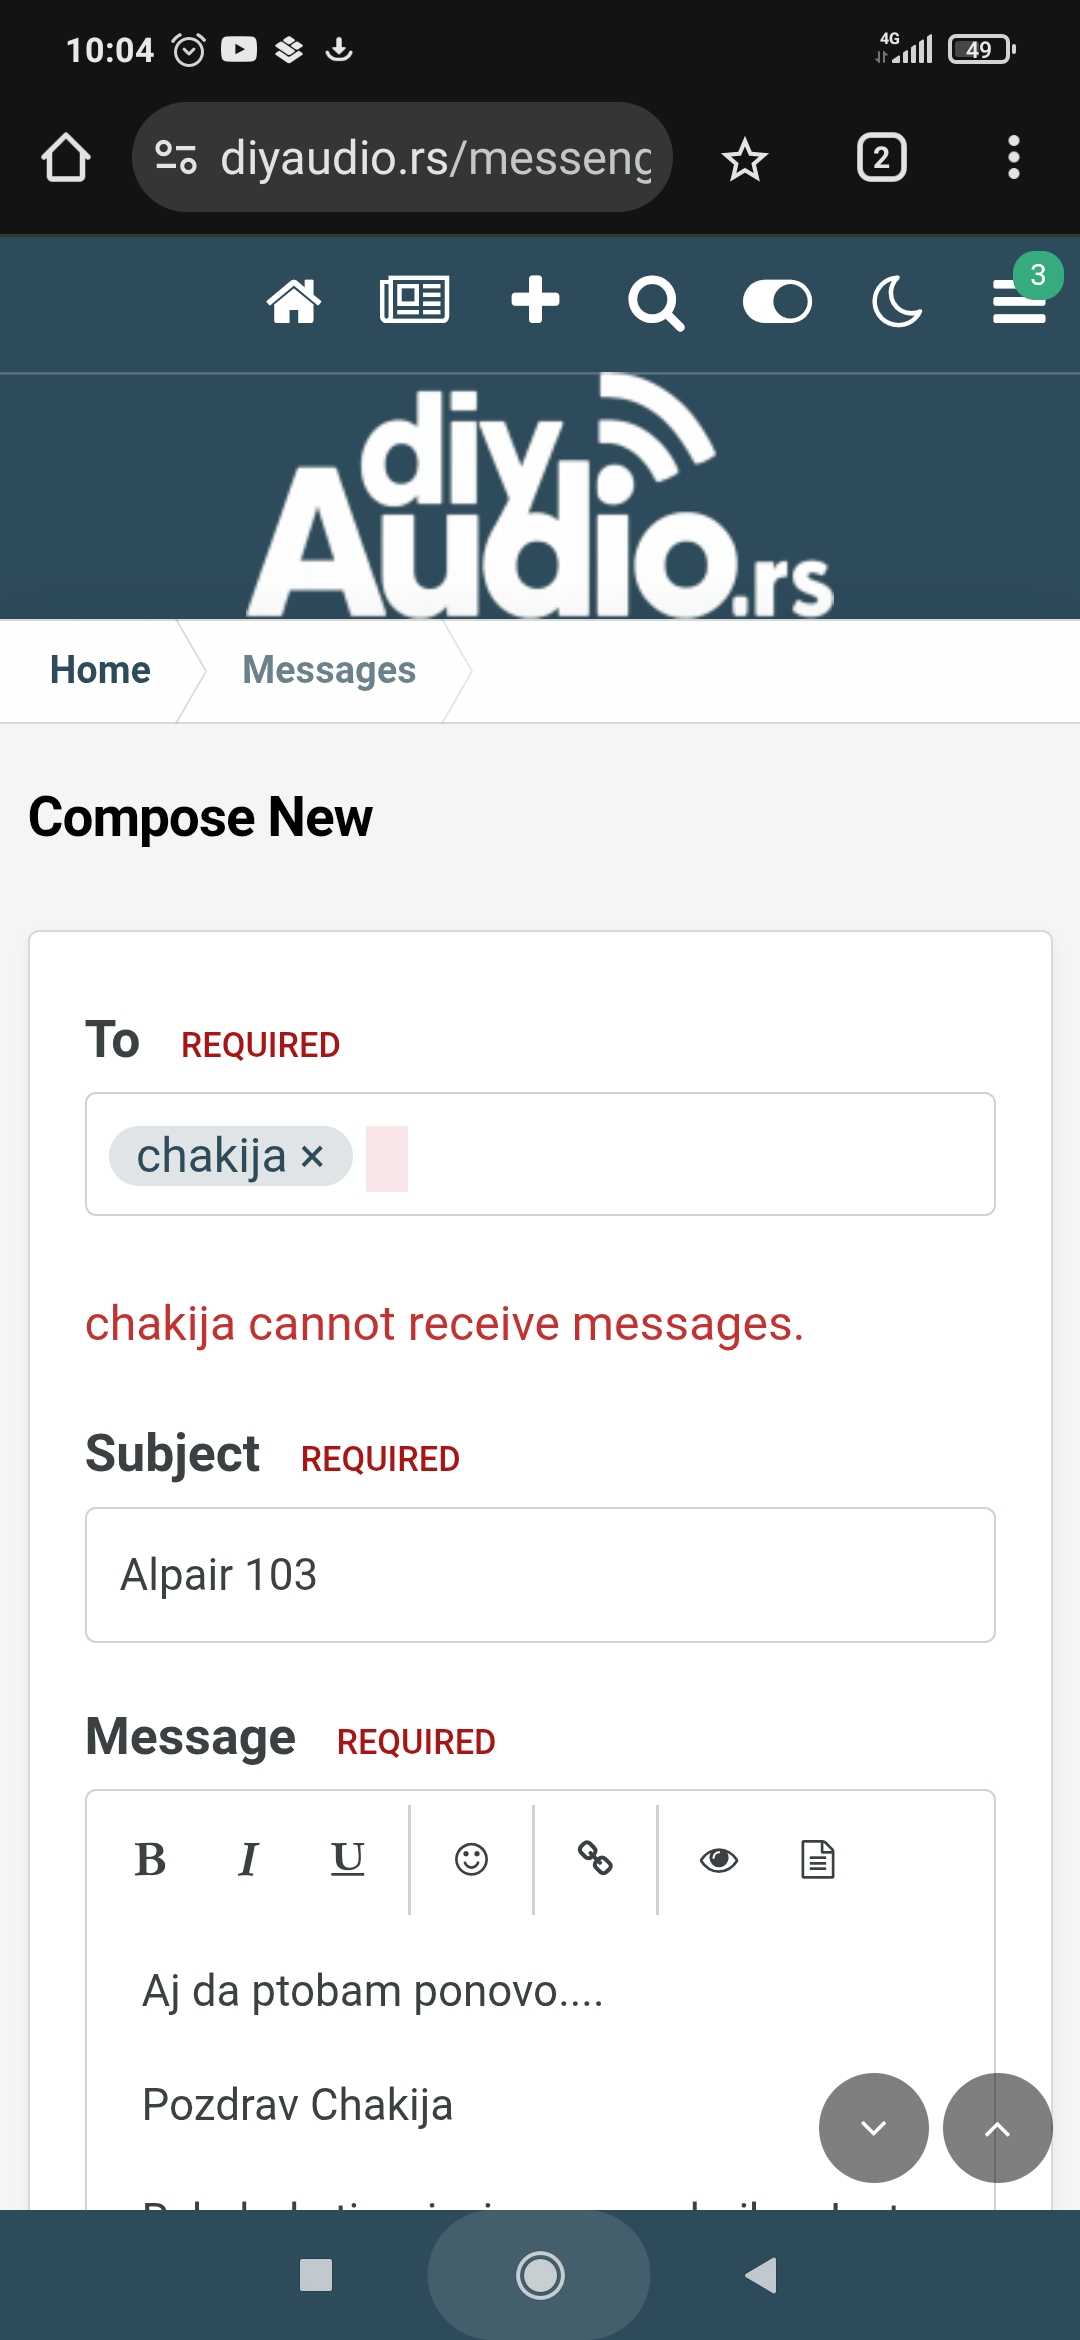The height and width of the screenshot is (2340, 1080).
Task: Toggle bold formatting in the editor
Action: click(x=150, y=1860)
